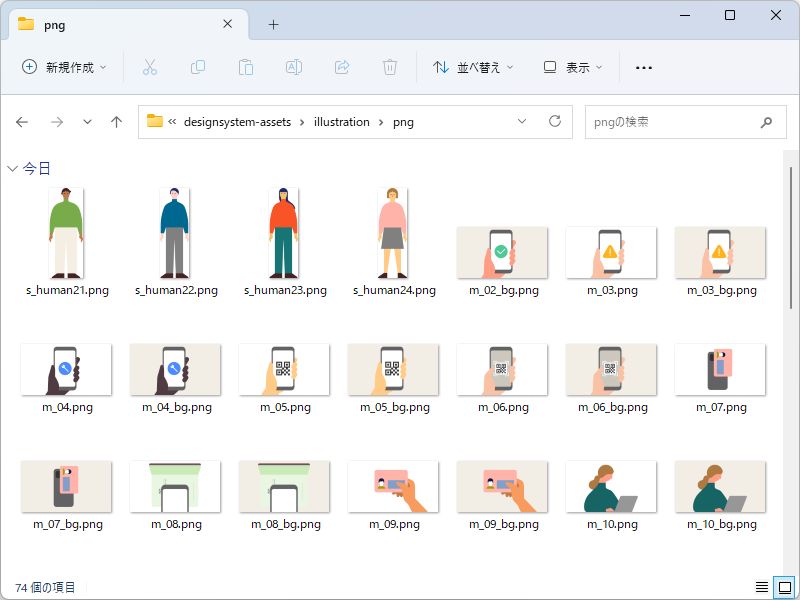This screenshot has width=800, height=600.
Task: Select m_10_bg.png thumbnail
Action: pyautogui.click(x=720, y=486)
